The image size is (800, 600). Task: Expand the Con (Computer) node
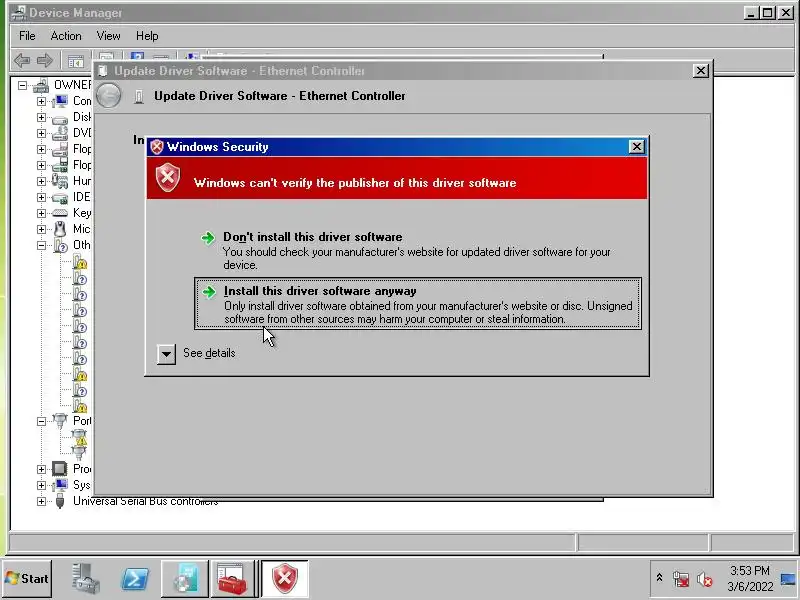click(x=41, y=101)
